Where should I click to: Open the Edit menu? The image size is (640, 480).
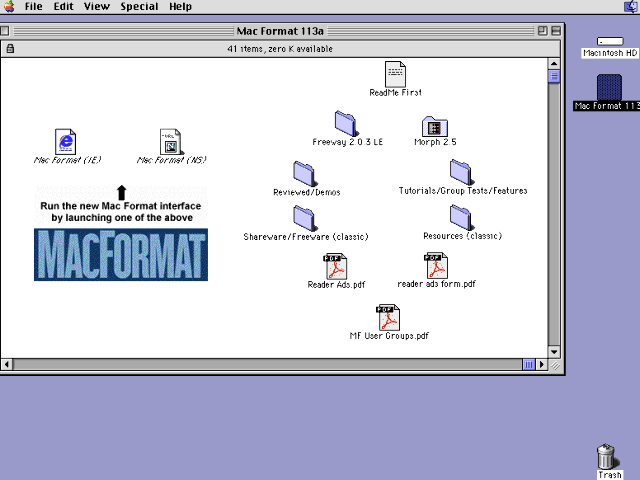64,7
